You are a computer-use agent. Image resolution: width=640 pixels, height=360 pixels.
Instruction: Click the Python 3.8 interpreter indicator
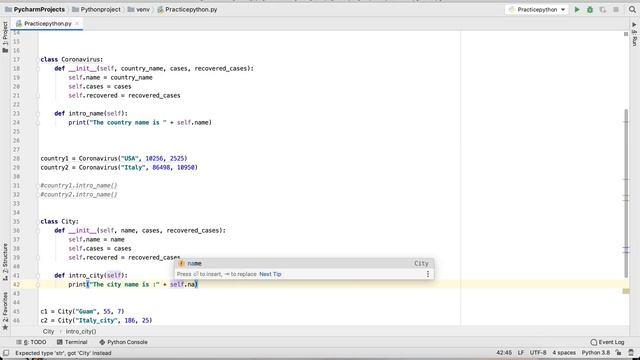pos(596,353)
